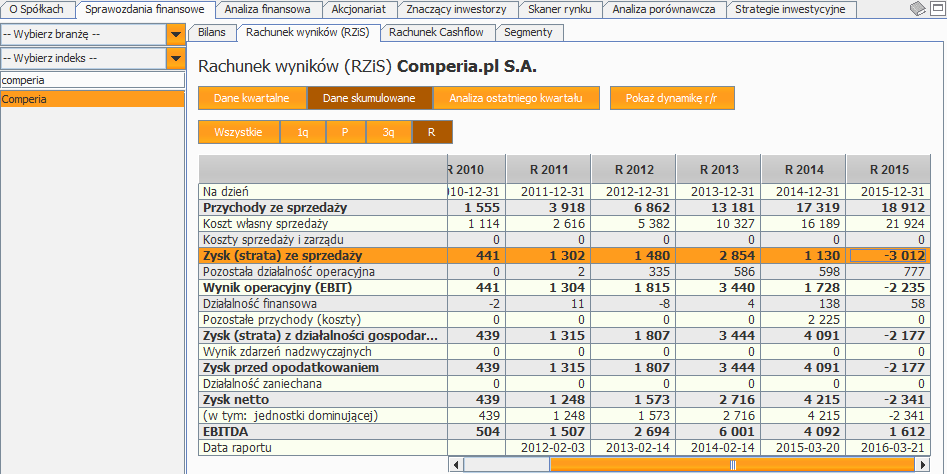This screenshot has height=474, width=947.
Task: Click 'Koszt własny sprzedaży' row label
Action: tap(266, 224)
